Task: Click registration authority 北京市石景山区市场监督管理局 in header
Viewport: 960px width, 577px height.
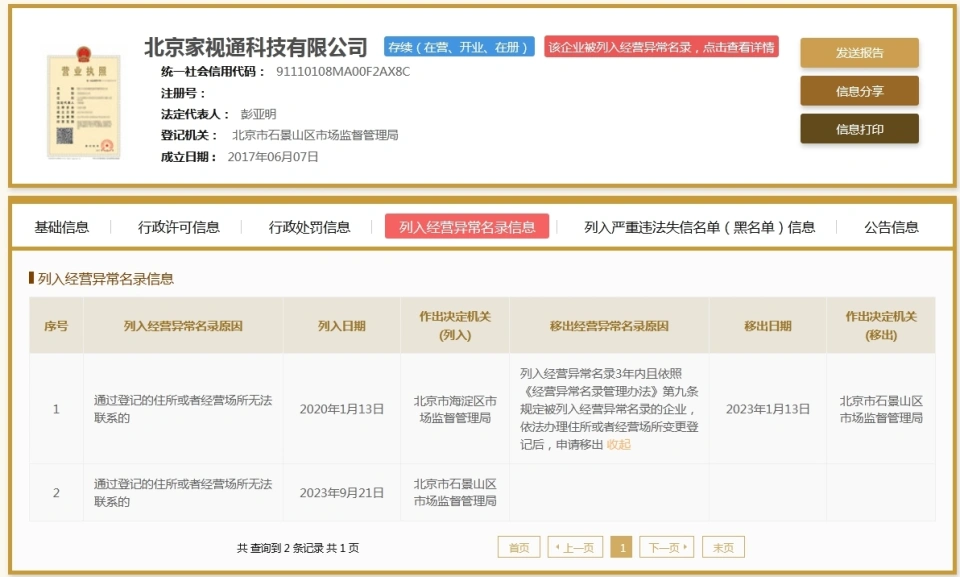Action: click(315, 135)
